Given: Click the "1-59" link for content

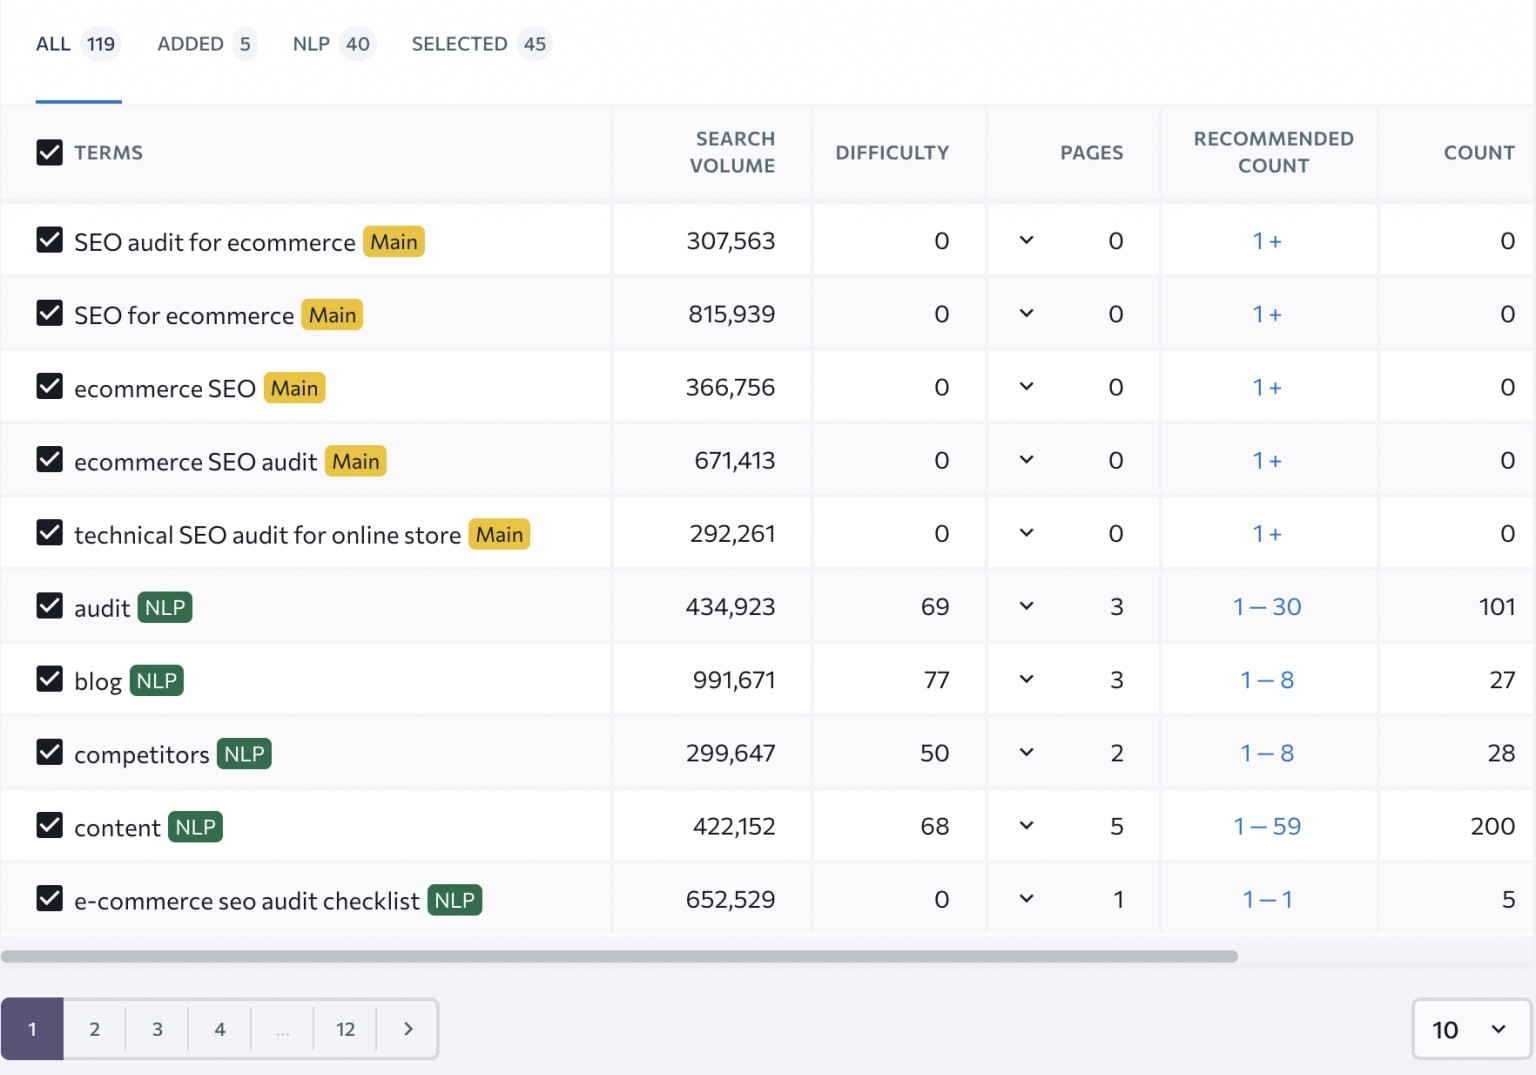Looking at the screenshot, I should coord(1267,825).
